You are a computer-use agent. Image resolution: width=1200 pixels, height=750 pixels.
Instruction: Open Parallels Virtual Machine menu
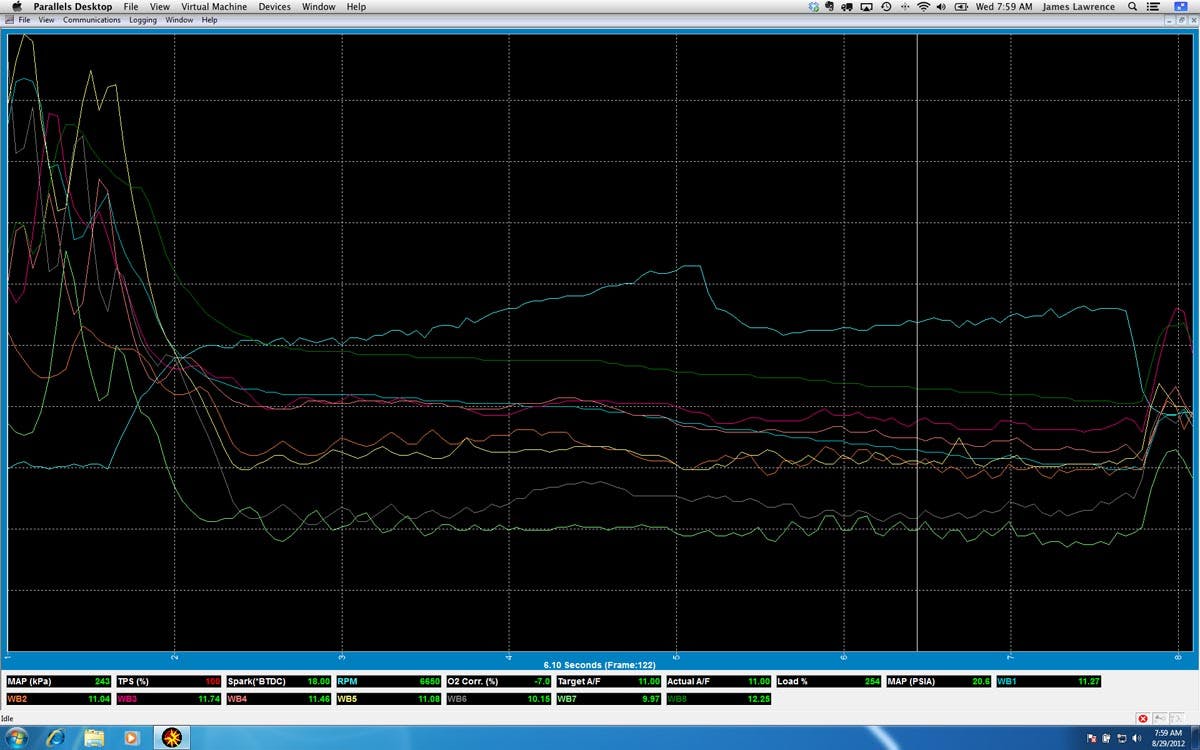[x=215, y=7]
